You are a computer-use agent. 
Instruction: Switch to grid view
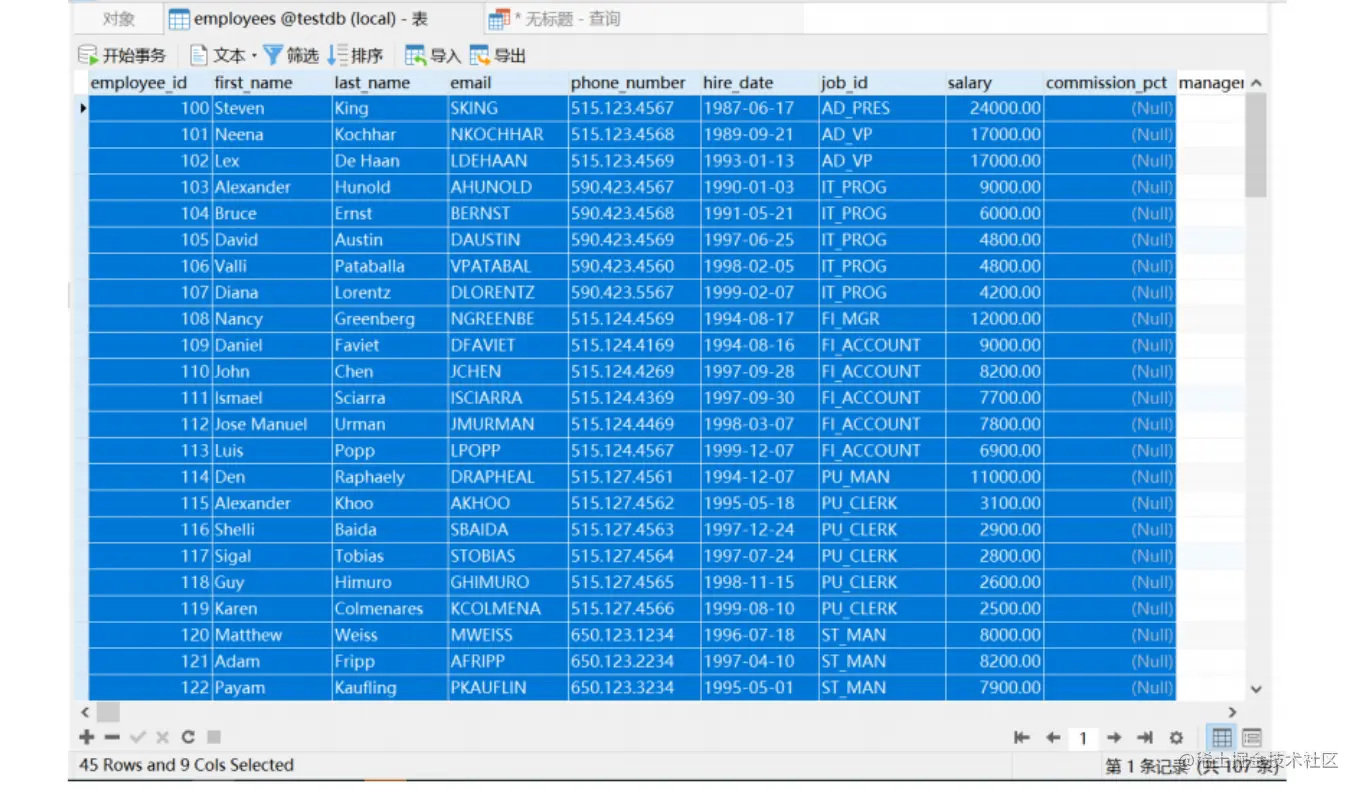click(x=1222, y=738)
